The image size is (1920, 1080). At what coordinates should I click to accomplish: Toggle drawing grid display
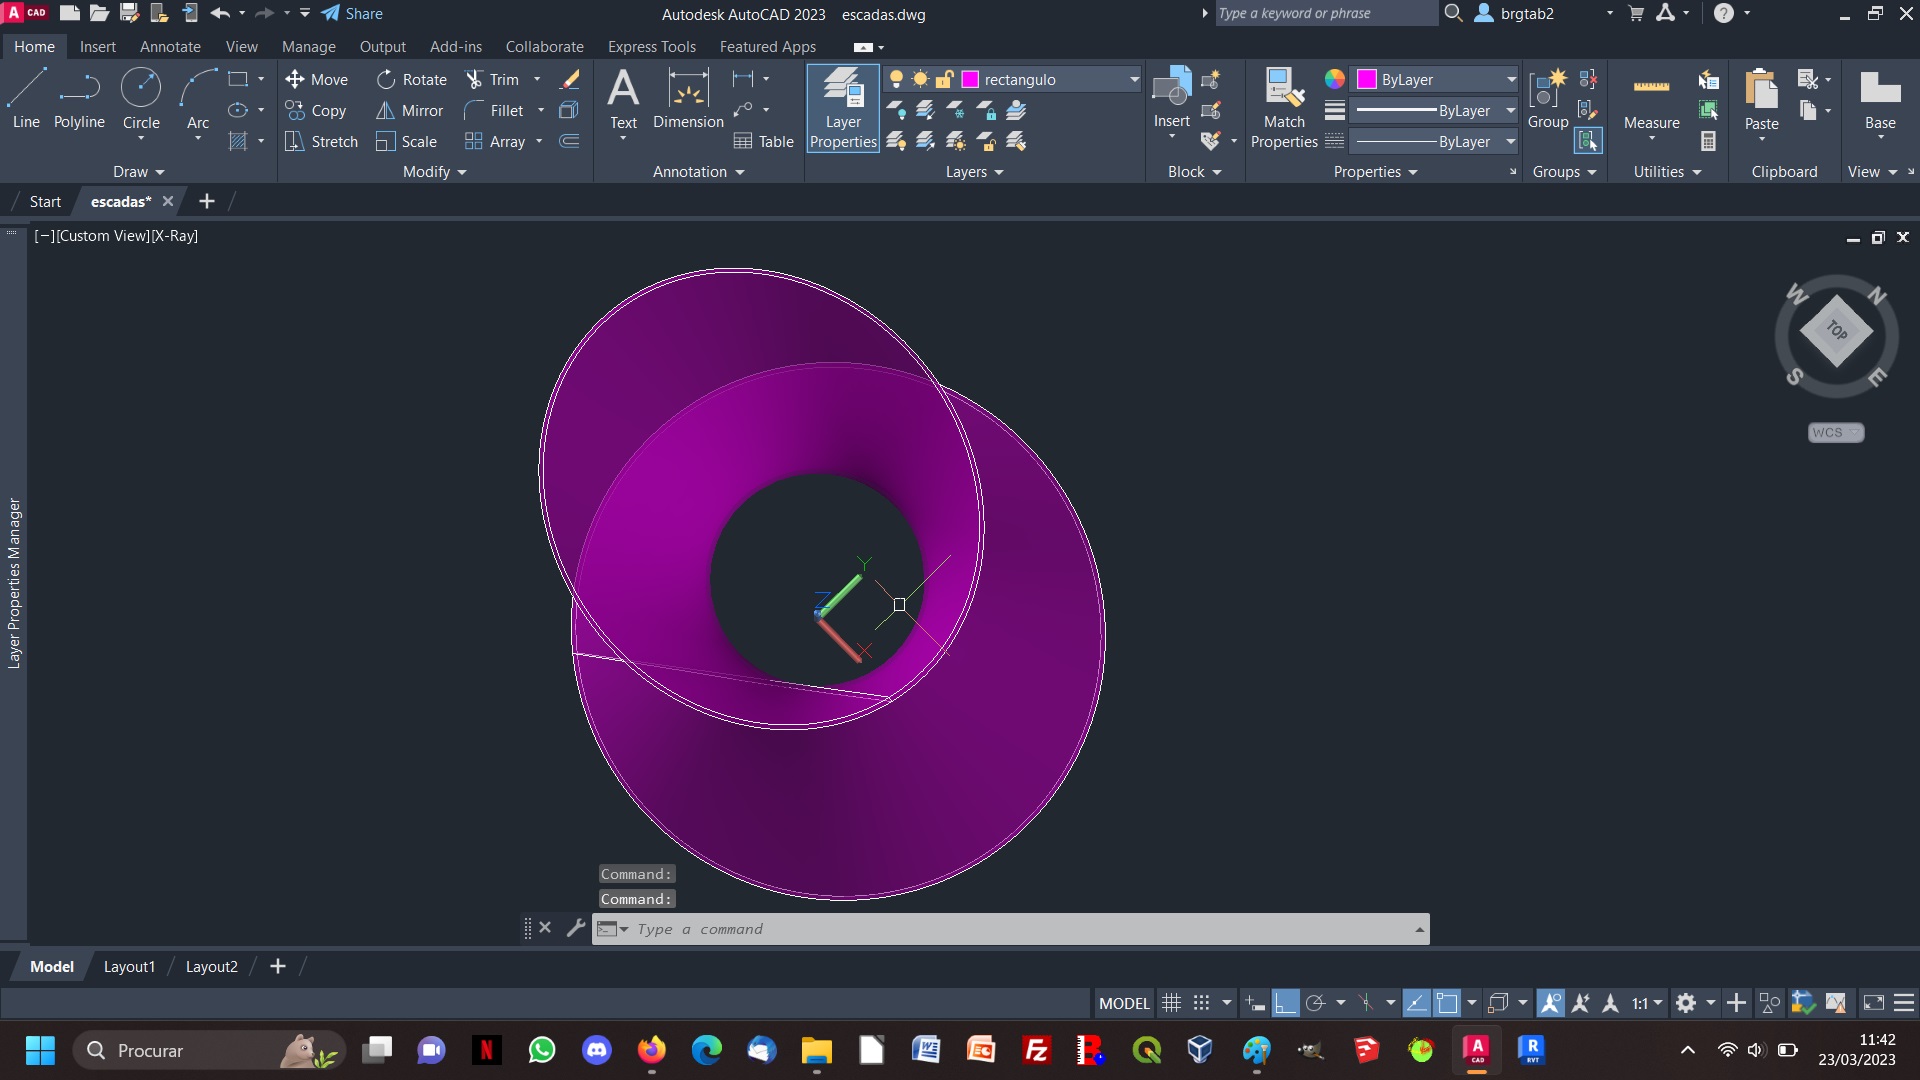pos(1171,1003)
